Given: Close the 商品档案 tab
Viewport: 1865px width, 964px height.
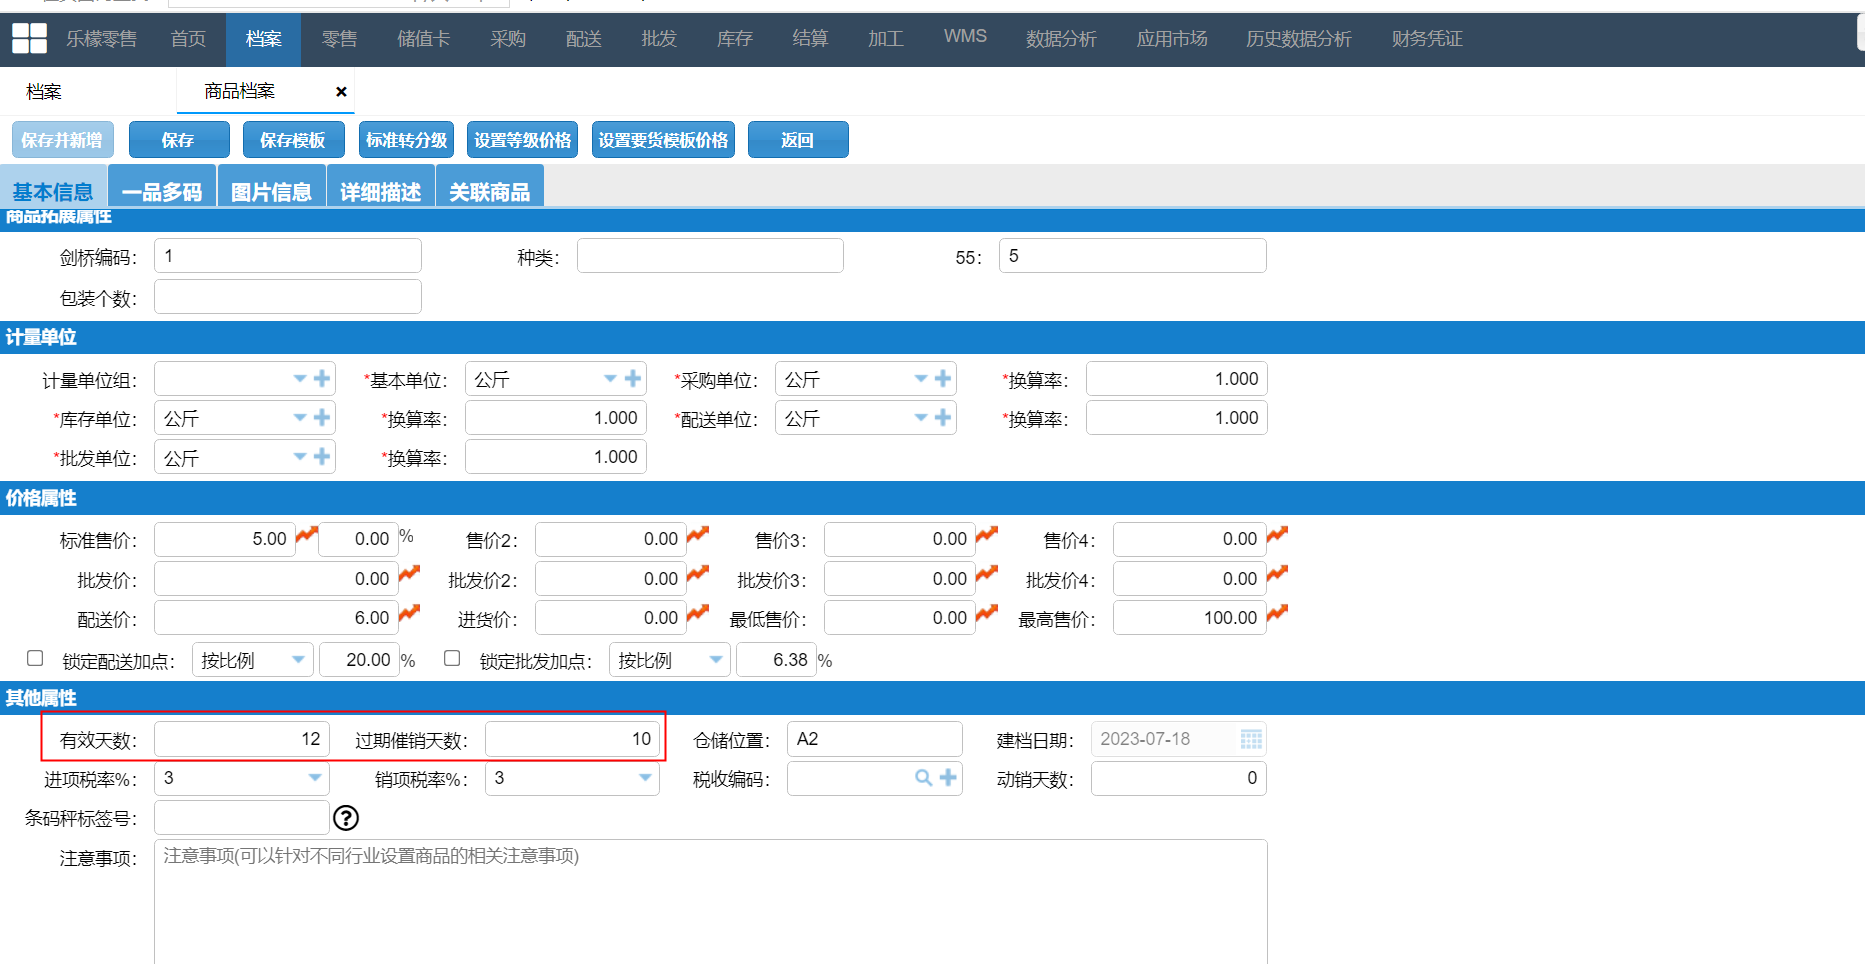Looking at the screenshot, I should coord(341,92).
